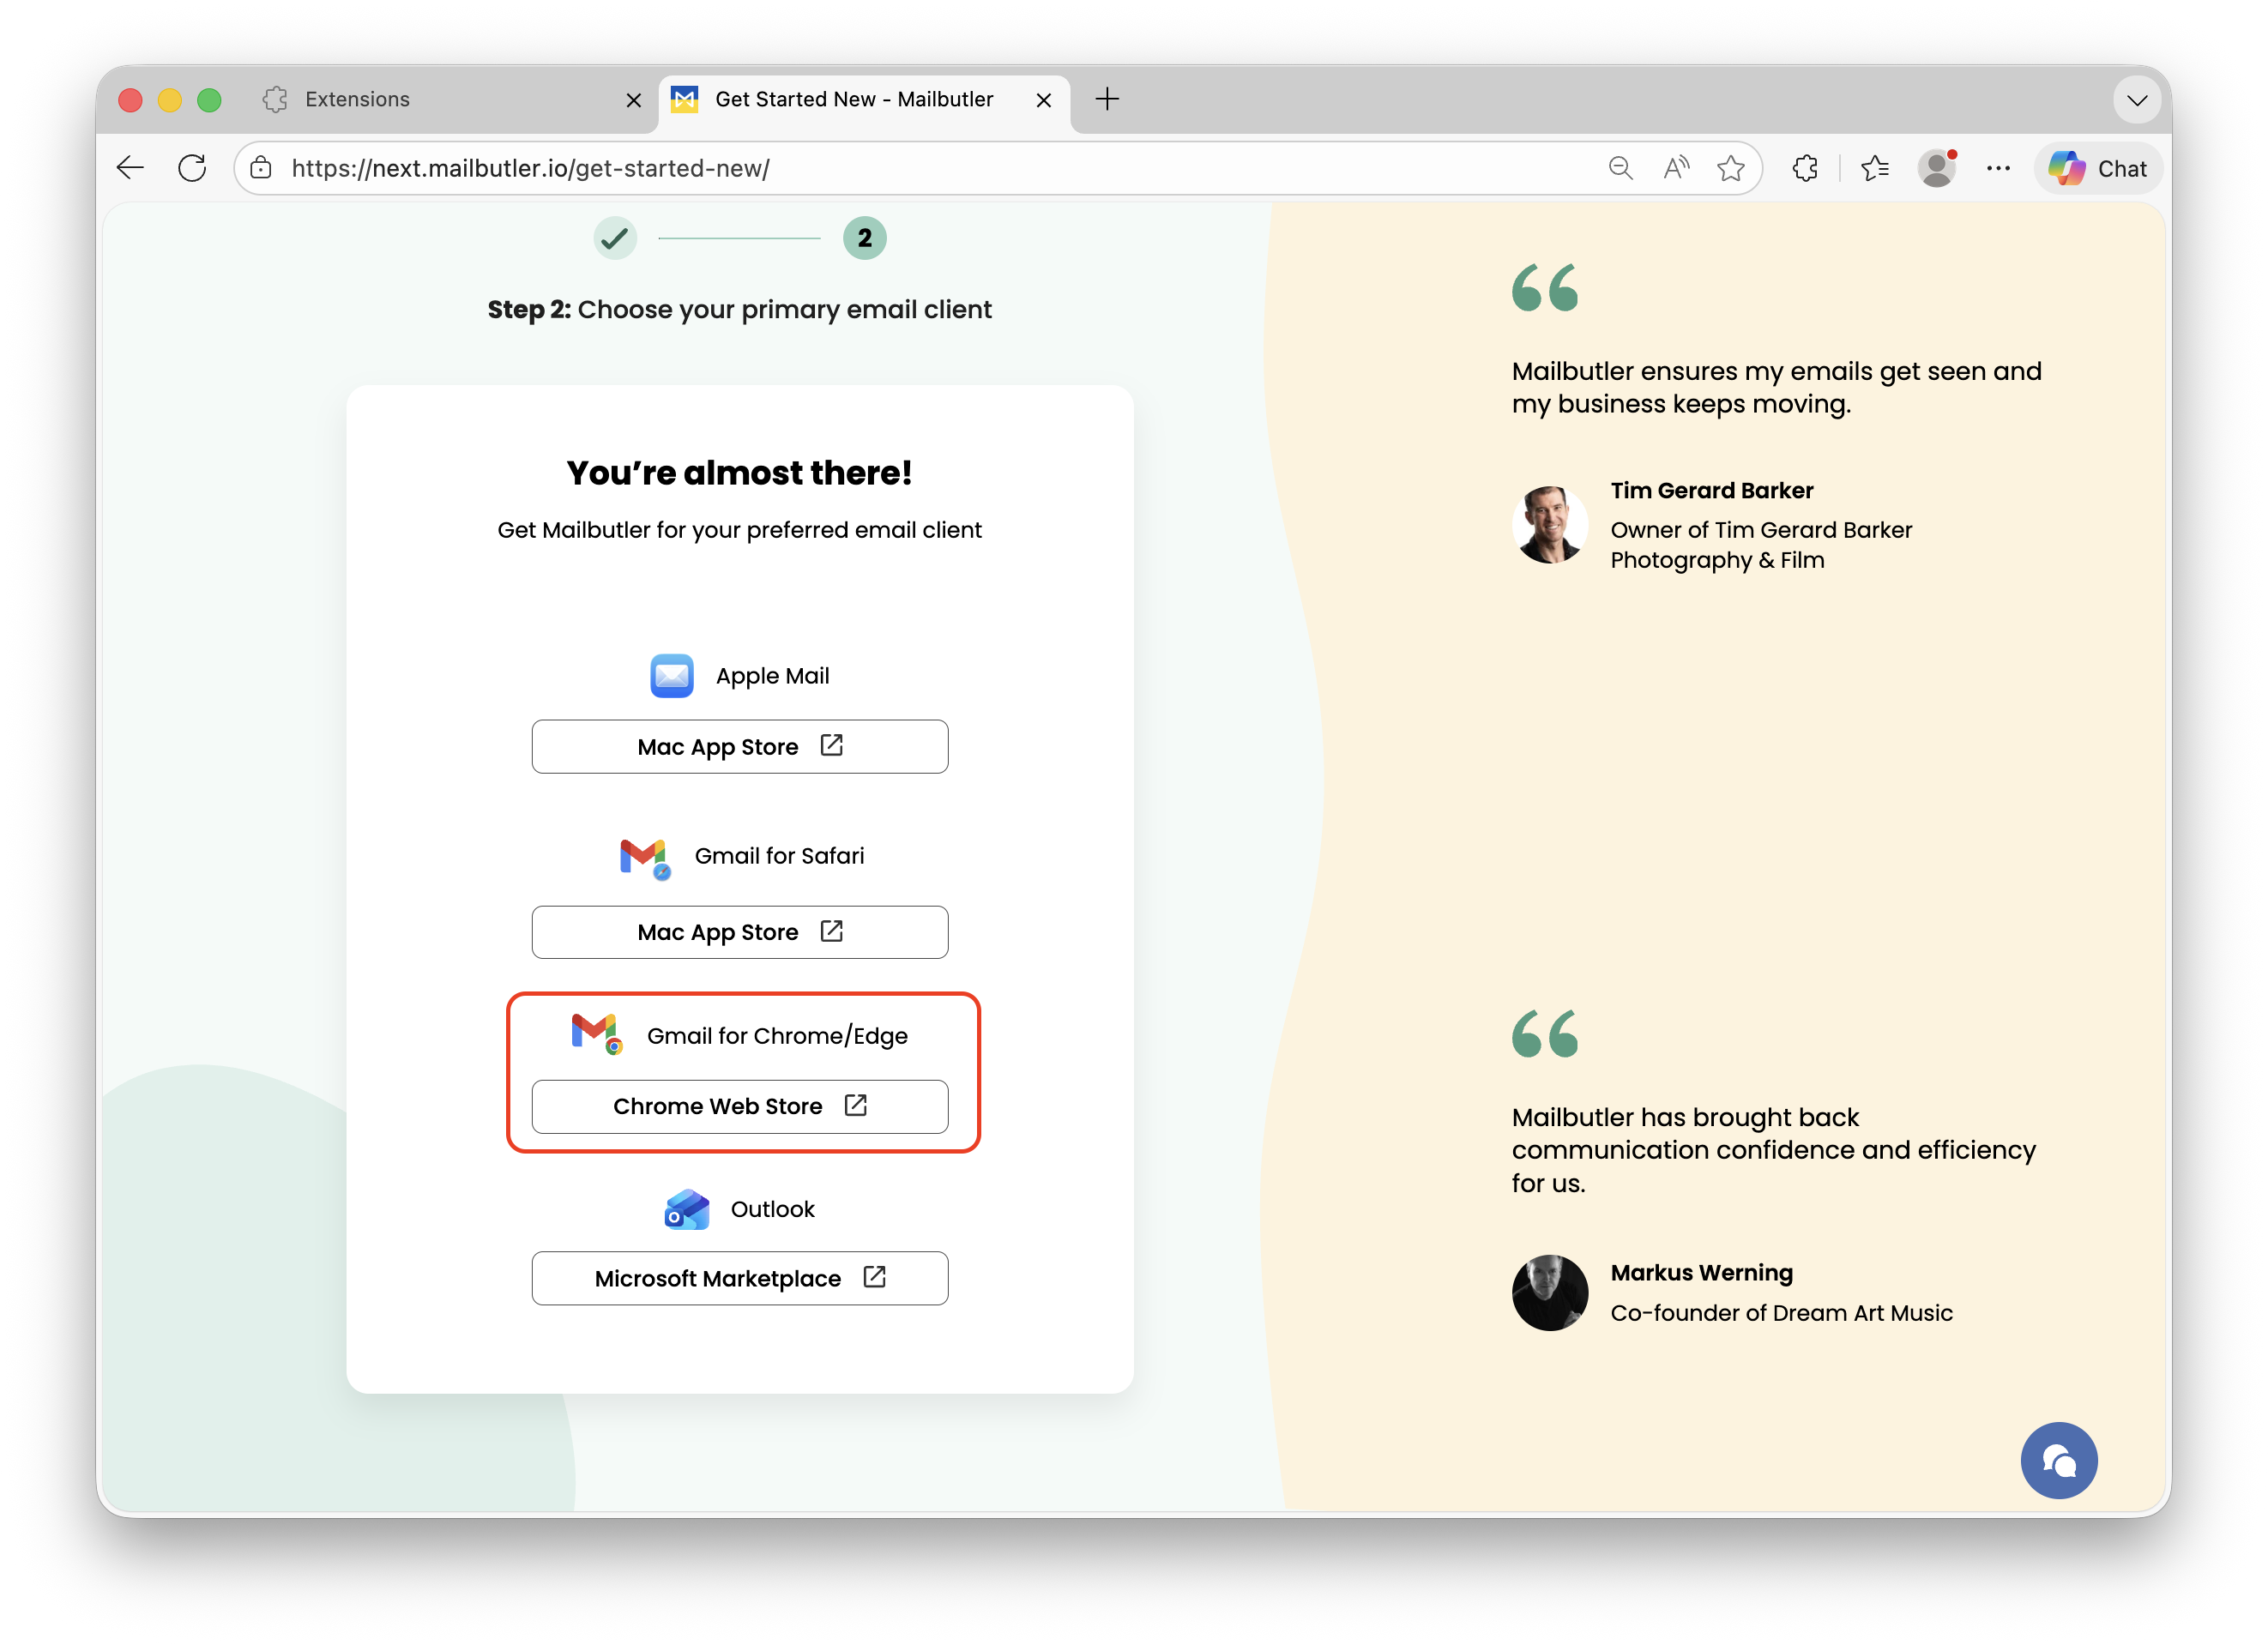Click the macOS yellow minimize window button
Screen dimensions: 2268x1645
pos(170,100)
